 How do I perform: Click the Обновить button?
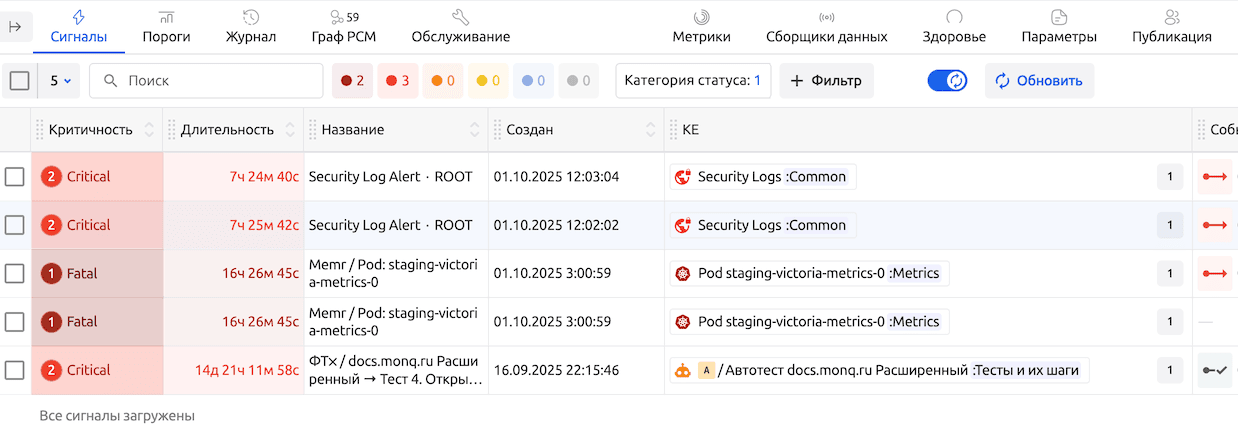click(1039, 81)
